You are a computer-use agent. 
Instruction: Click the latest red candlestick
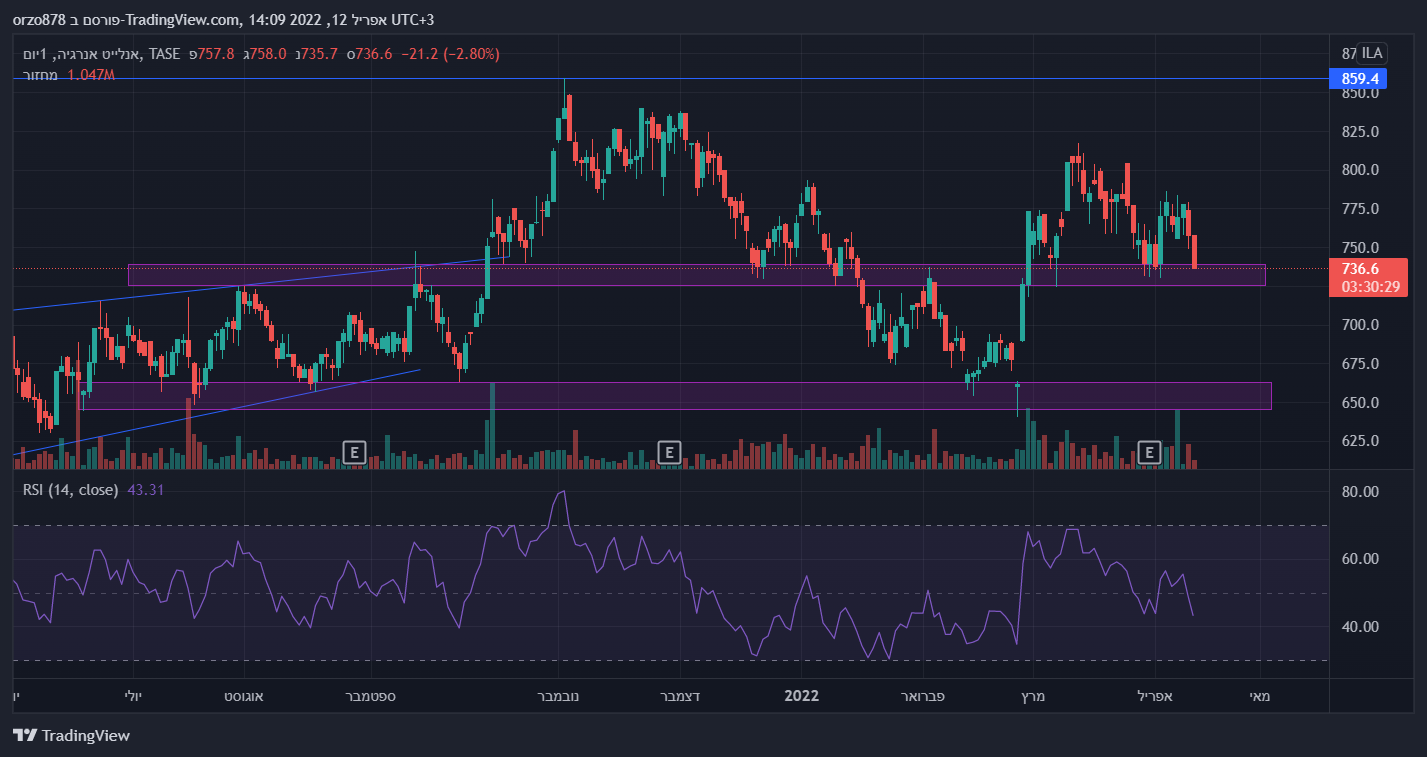1194,252
